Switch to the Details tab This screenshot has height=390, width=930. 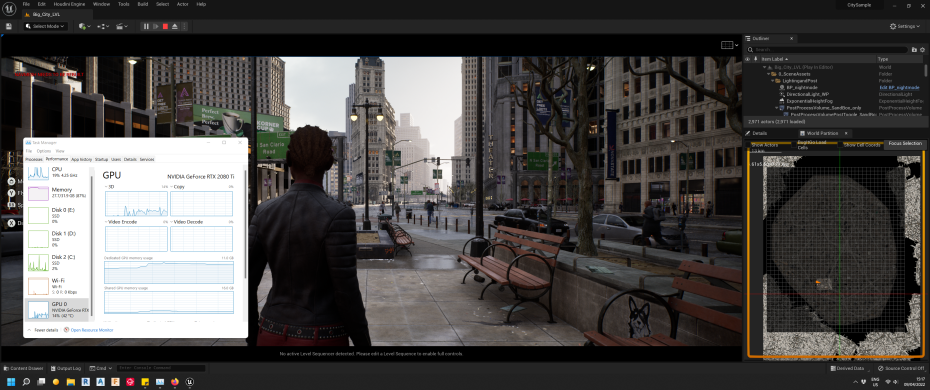coord(756,133)
